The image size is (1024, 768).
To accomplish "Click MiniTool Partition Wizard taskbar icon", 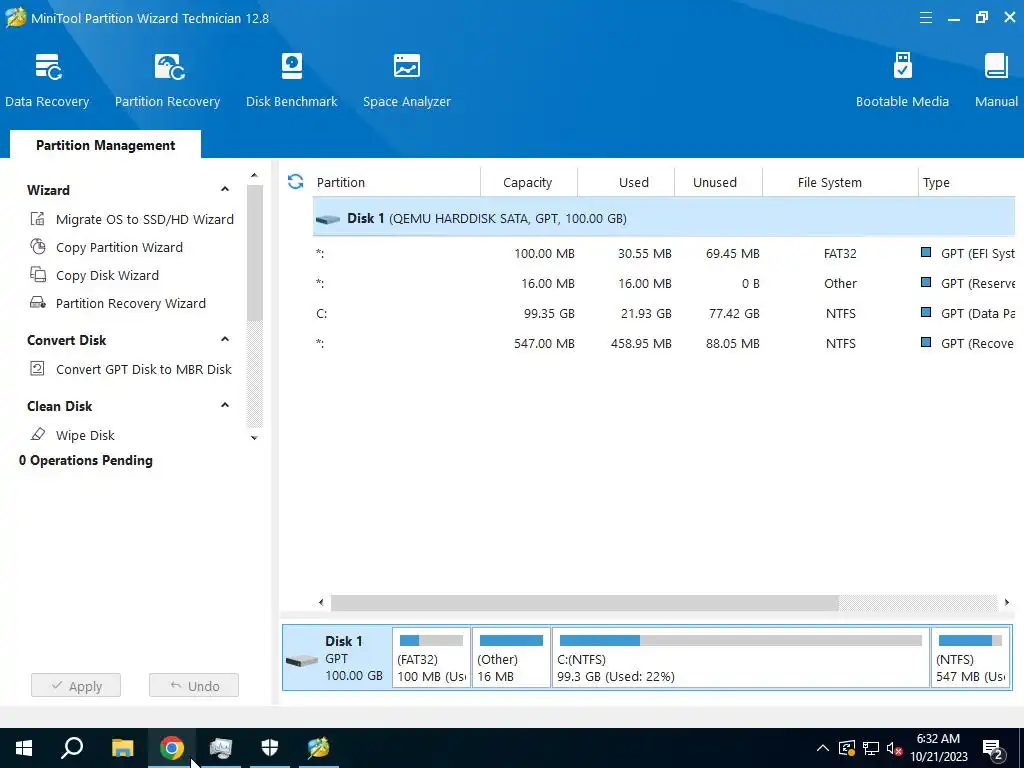I will click(x=319, y=748).
